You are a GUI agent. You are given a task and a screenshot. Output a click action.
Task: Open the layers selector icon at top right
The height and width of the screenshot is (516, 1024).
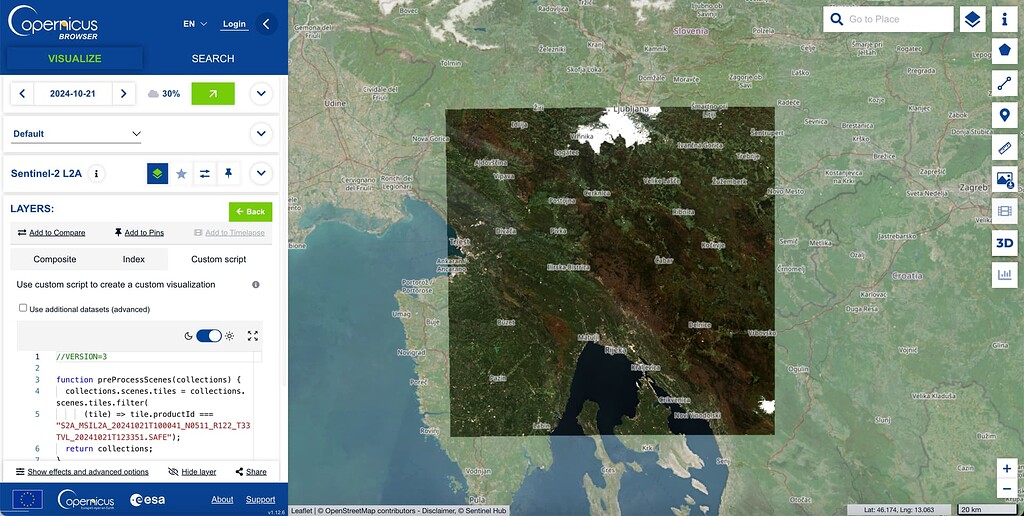coord(972,19)
